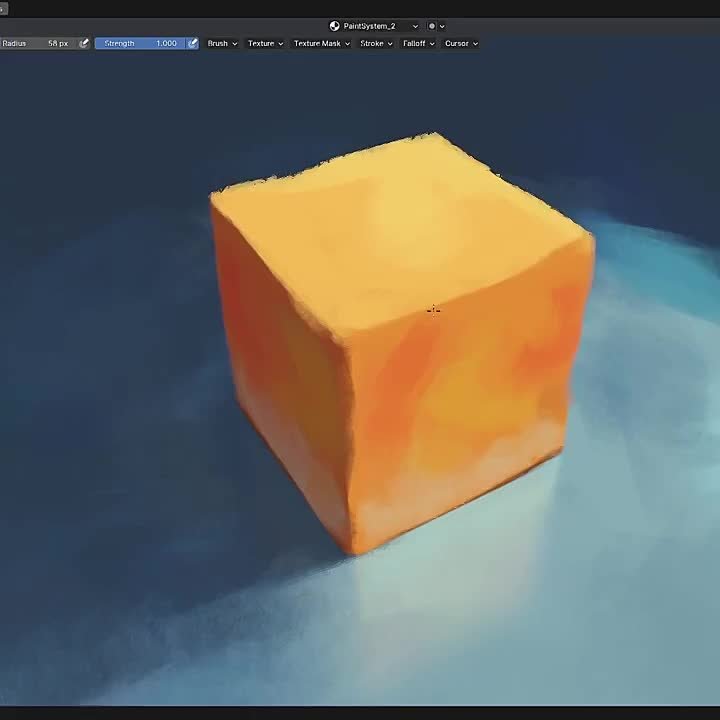Open the PaintSystem_2 selector dropdown
The height and width of the screenshot is (720, 720).
(415, 26)
